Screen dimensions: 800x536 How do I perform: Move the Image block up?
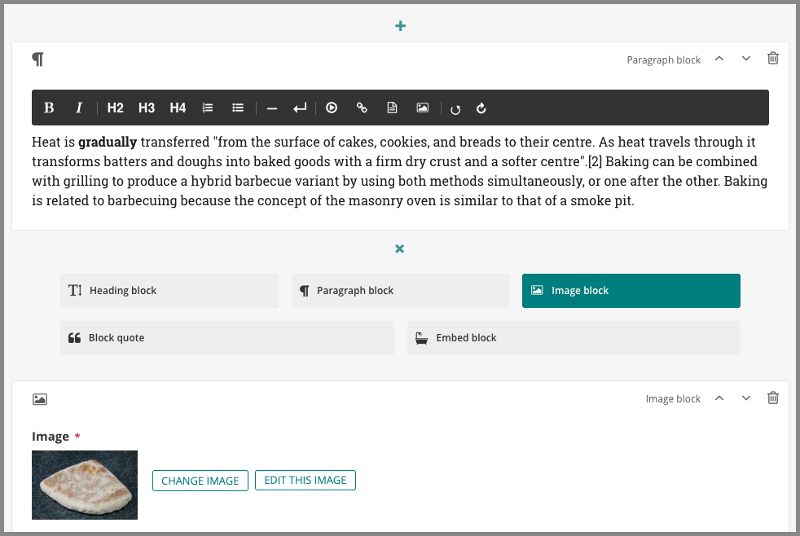[719, 398]
